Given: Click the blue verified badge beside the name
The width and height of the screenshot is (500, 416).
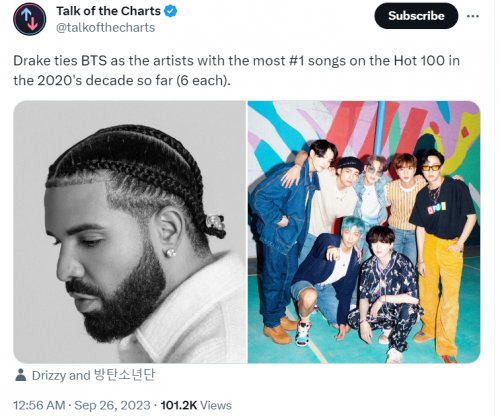Looking at the screenshot, I should coord(171,11).
